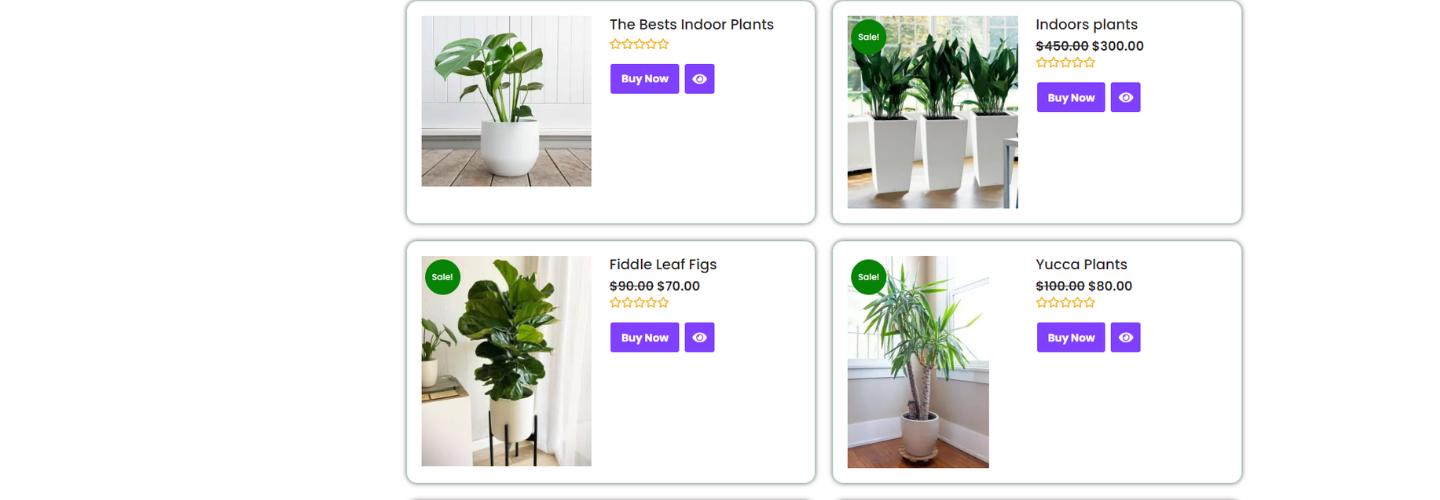Click Sale badge on Indoors plants image
This screenshot has height=500, width=1440.
(x=868, y=37)
